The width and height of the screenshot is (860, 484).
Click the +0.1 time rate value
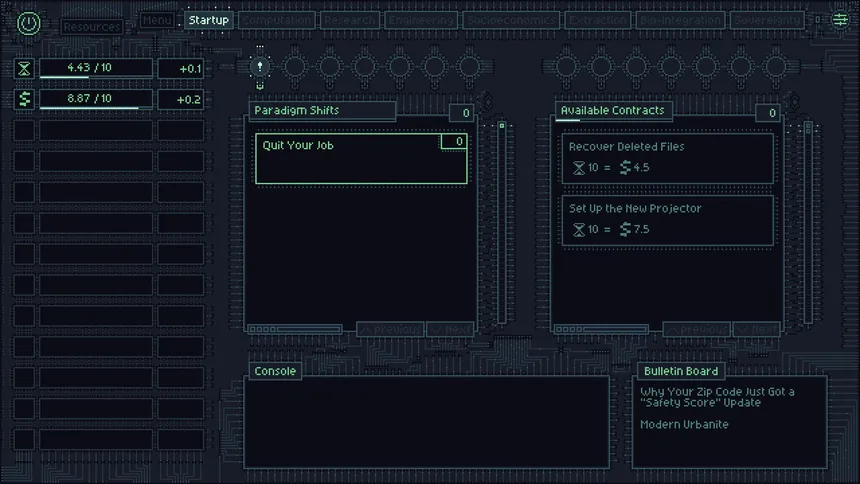coord(181,69)
